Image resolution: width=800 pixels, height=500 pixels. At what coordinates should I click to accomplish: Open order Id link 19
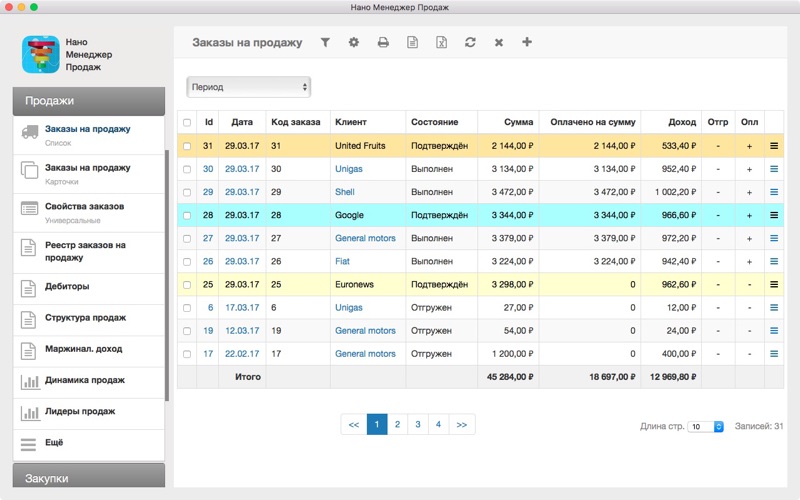coord(208,331)
